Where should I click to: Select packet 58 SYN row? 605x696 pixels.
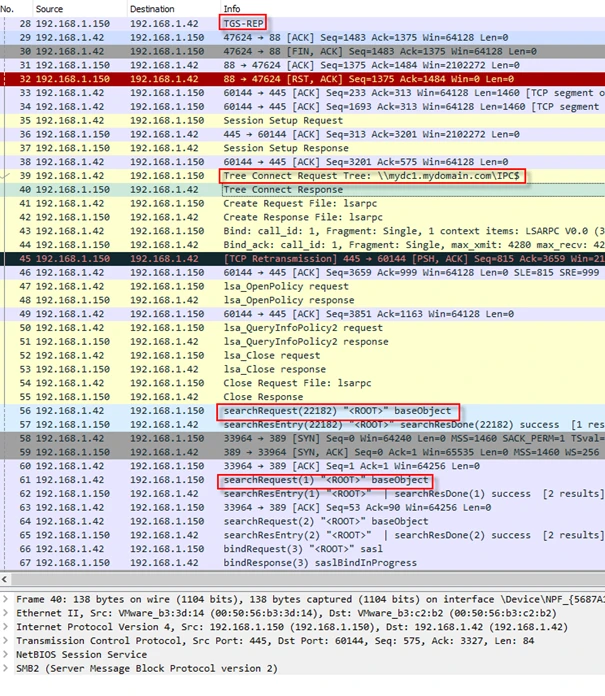(x=300, y=438)
